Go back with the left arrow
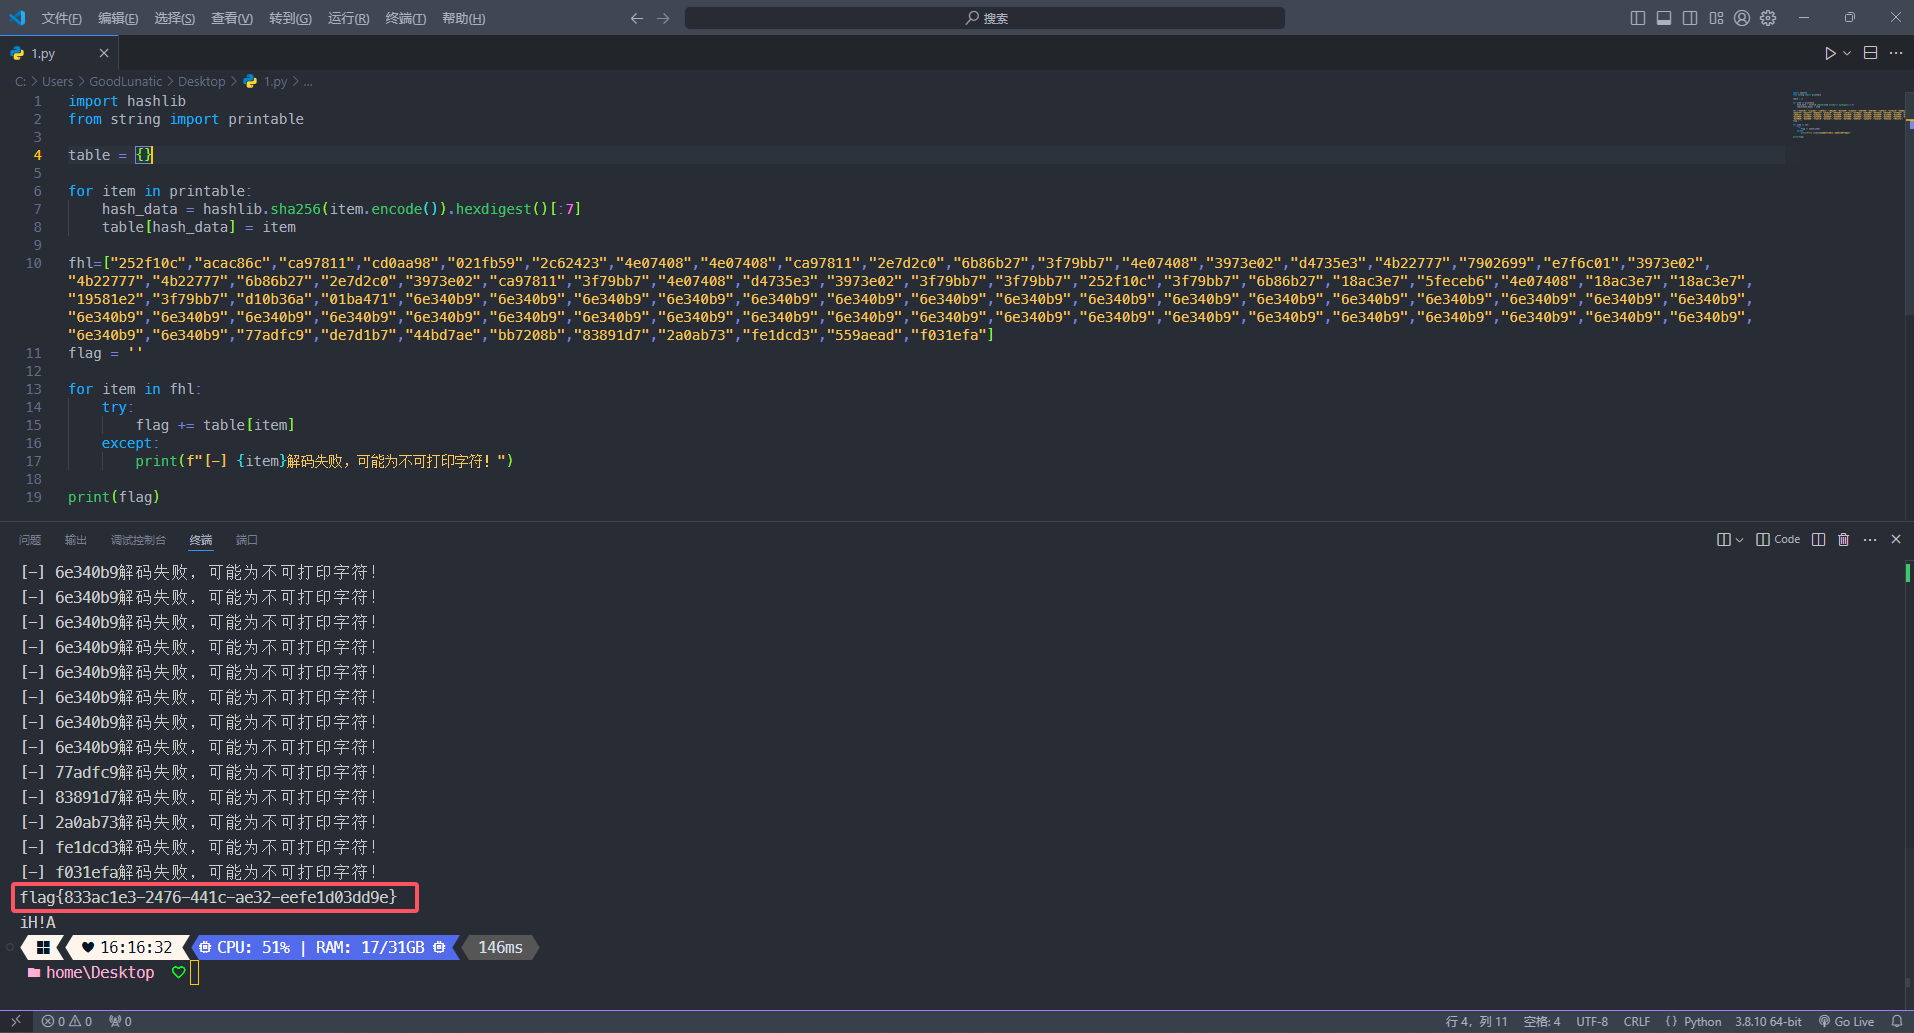Screen dimensions: 1914x1033 (637, 18)
